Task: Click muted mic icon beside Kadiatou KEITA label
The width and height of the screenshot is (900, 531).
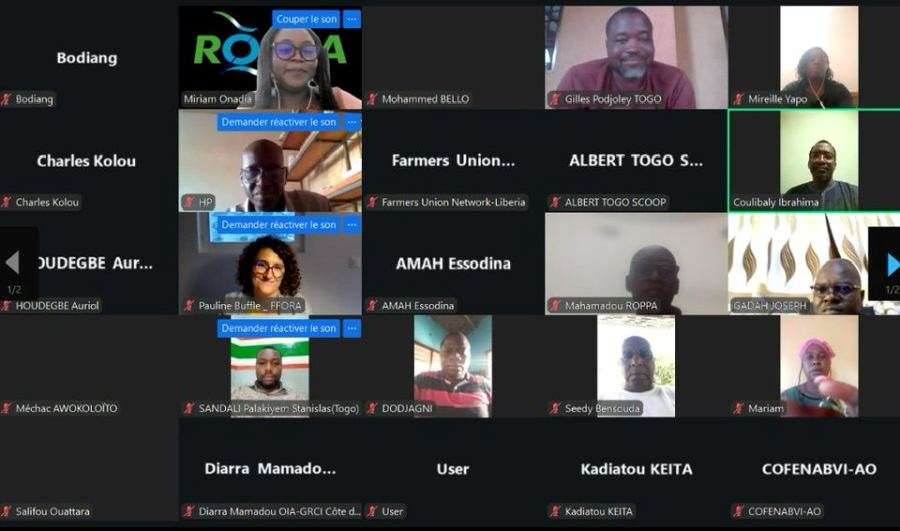Action: click(x=555, y=511)
